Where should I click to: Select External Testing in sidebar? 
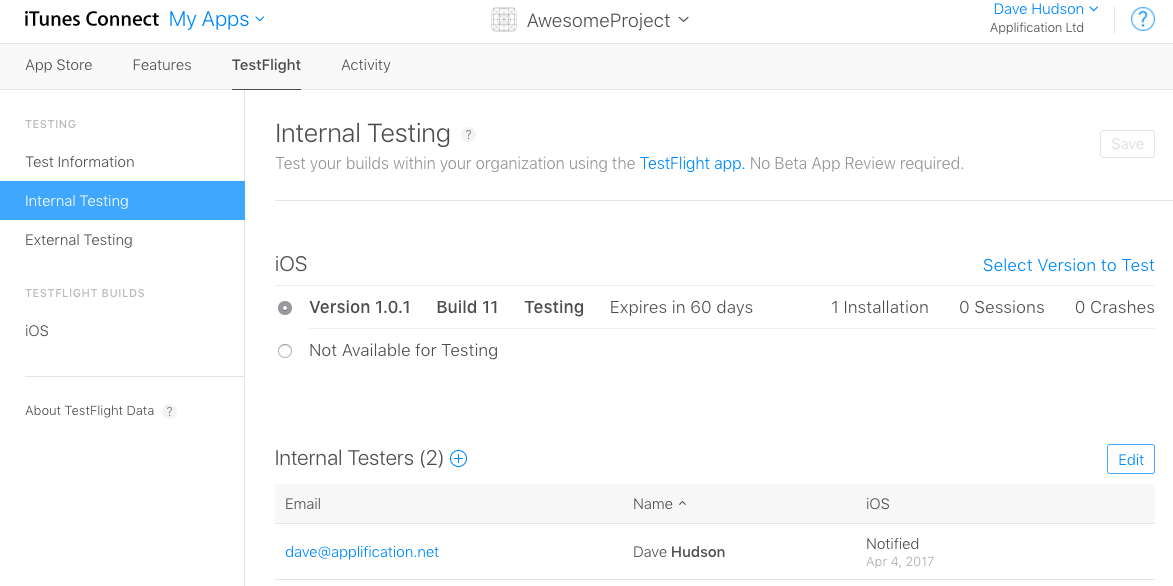[x=79, y=240]
